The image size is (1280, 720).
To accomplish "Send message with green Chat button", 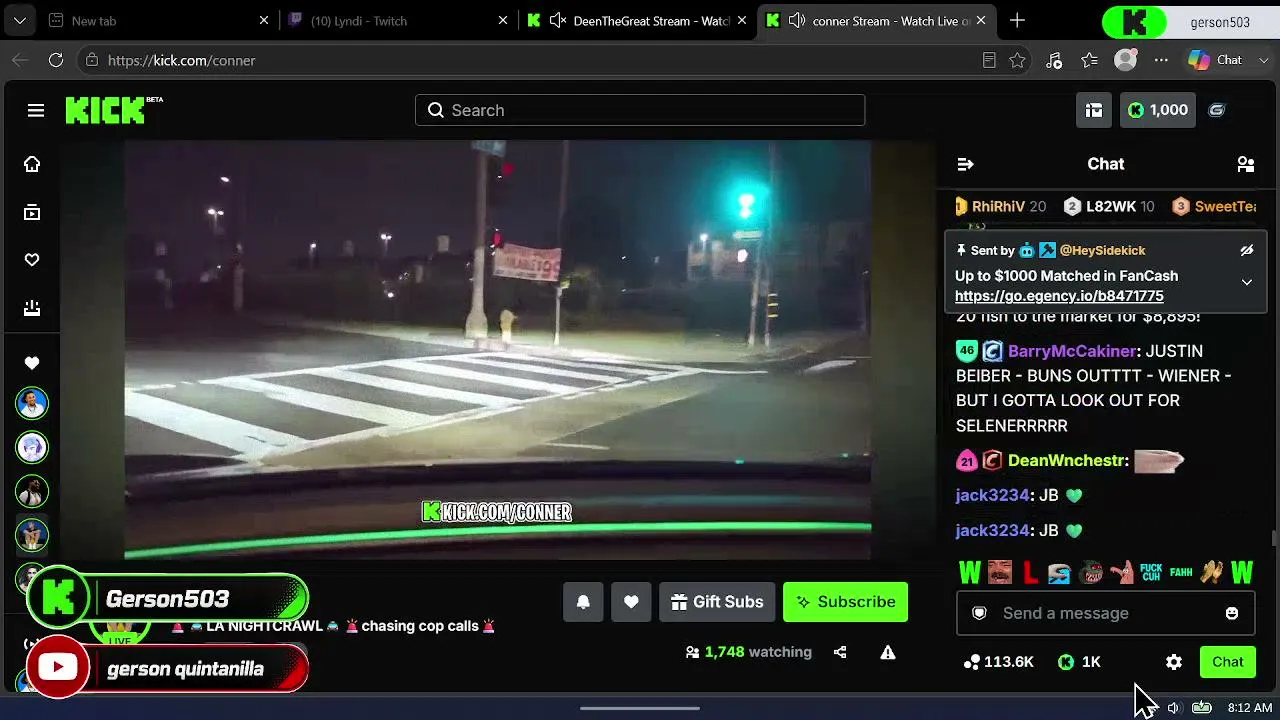I will point(1228,662).
